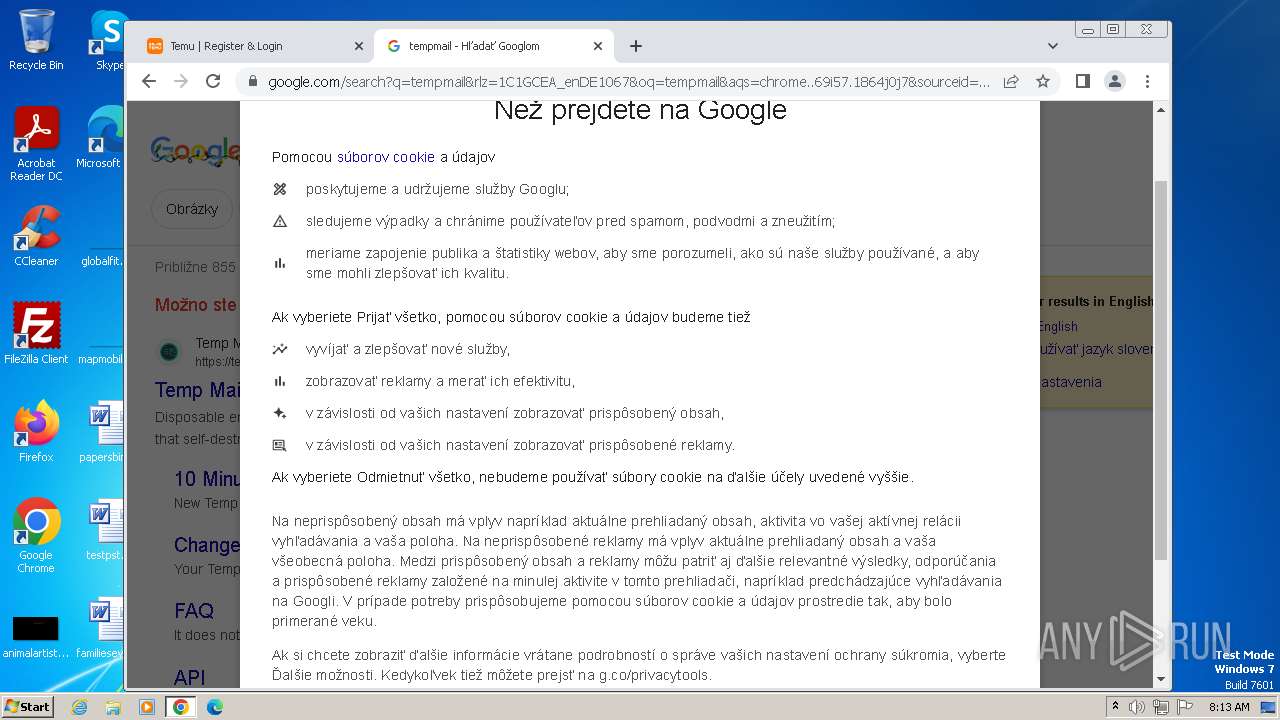The image size is (1280, 720).
Task: Open Windows Explorer folder in taskbar
Action: point(113,707)
